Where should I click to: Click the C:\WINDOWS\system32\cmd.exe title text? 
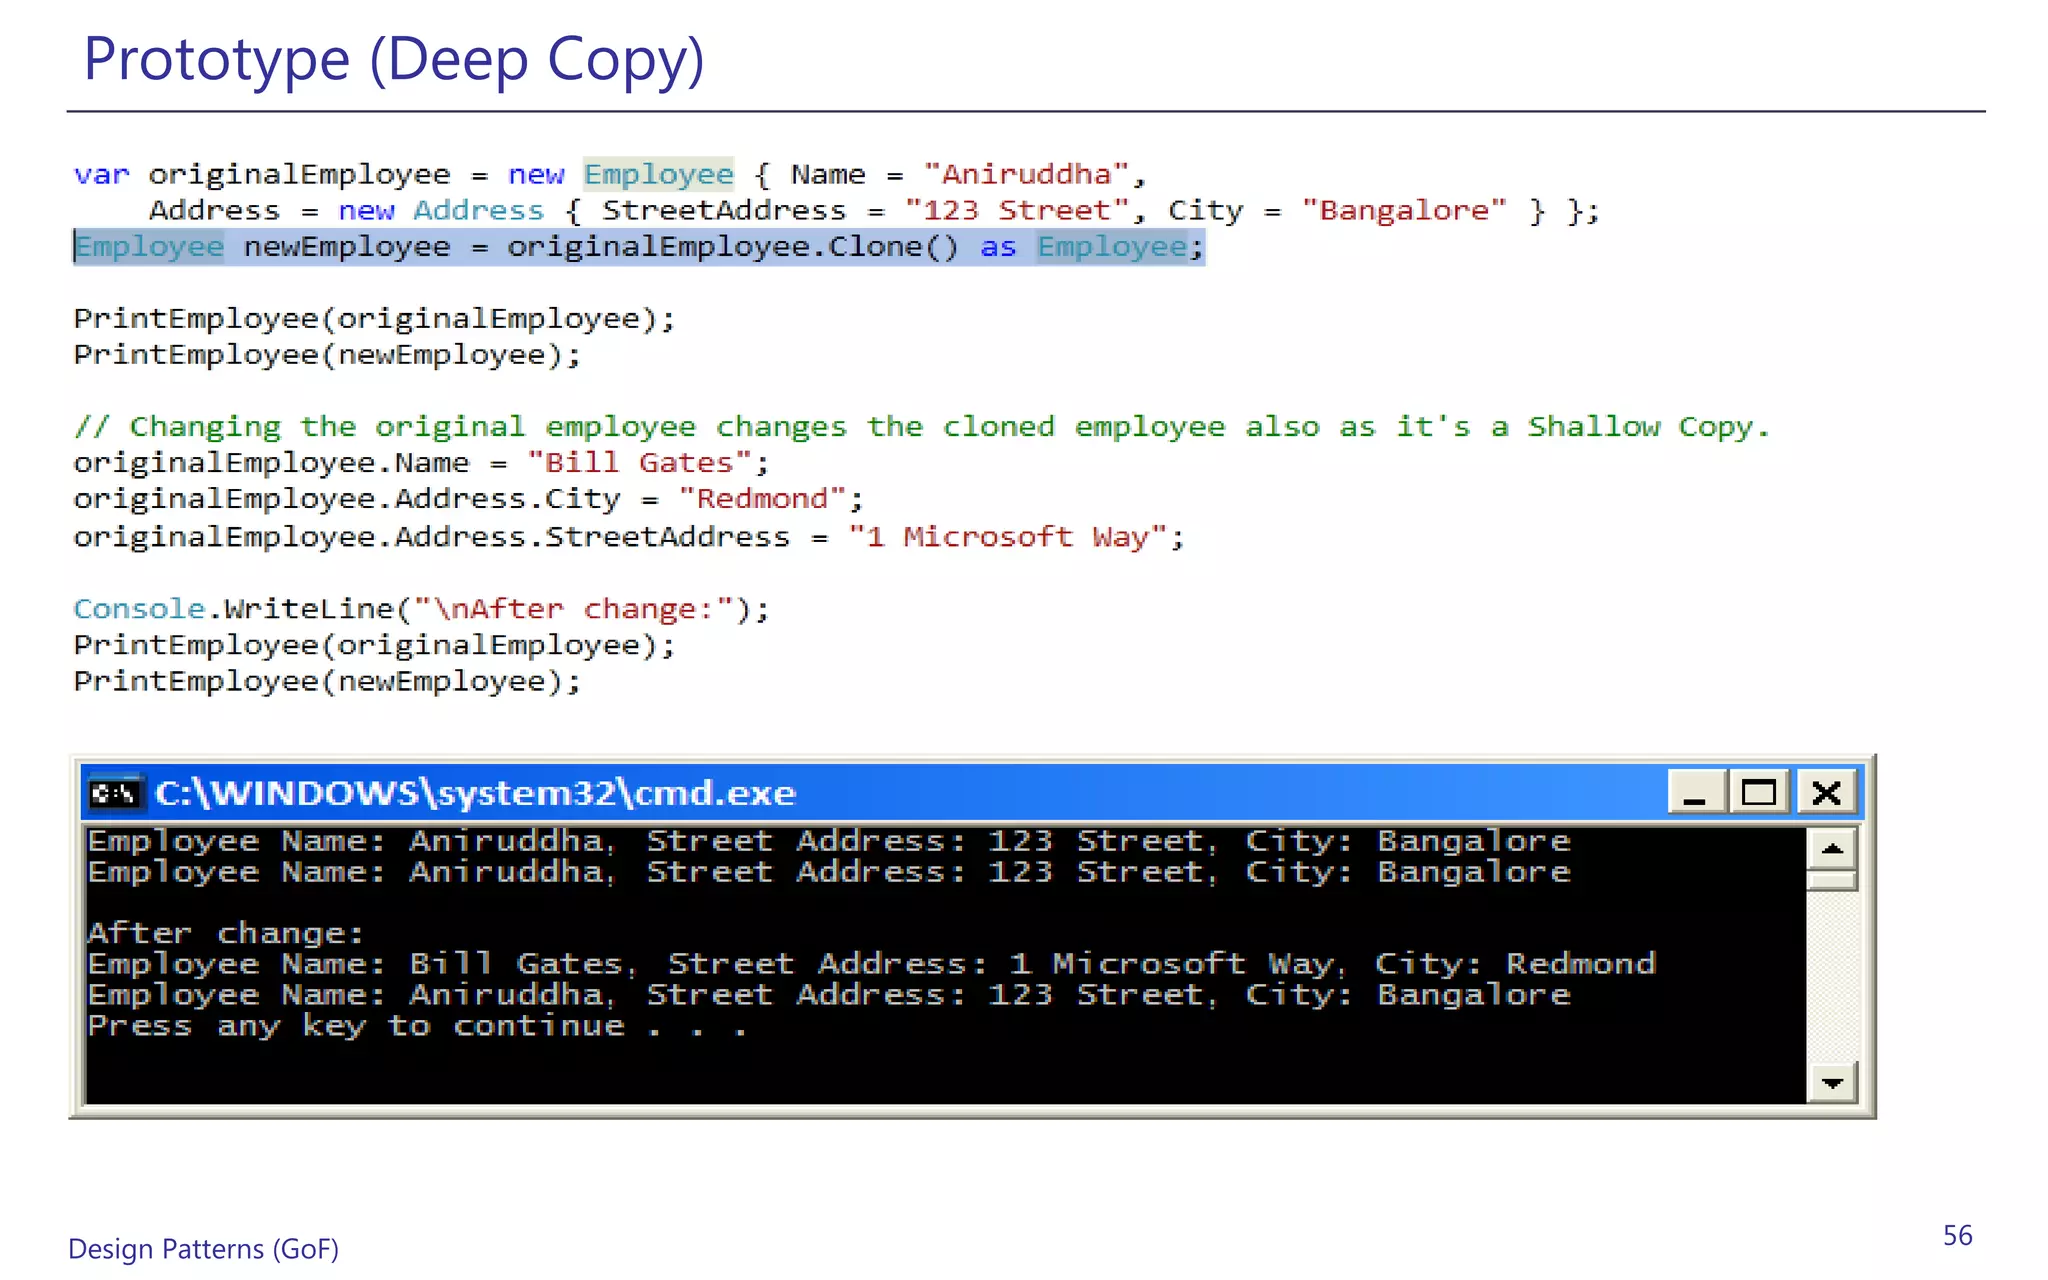click(x=475, y=794)
